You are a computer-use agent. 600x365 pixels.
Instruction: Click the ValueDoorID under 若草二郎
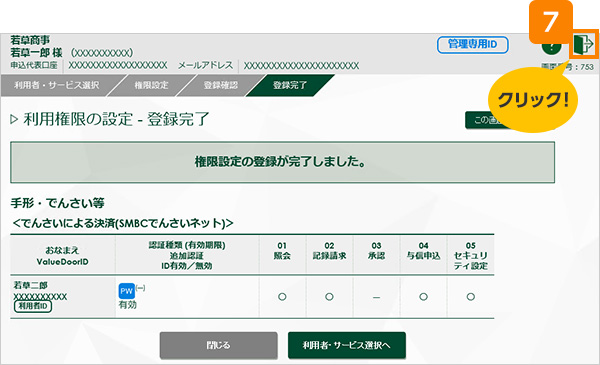40,297
